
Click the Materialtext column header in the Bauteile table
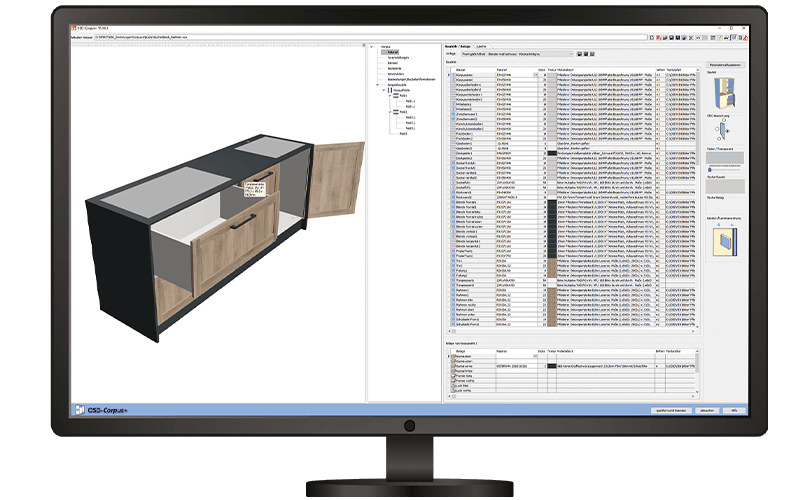[x=566, y=70]
